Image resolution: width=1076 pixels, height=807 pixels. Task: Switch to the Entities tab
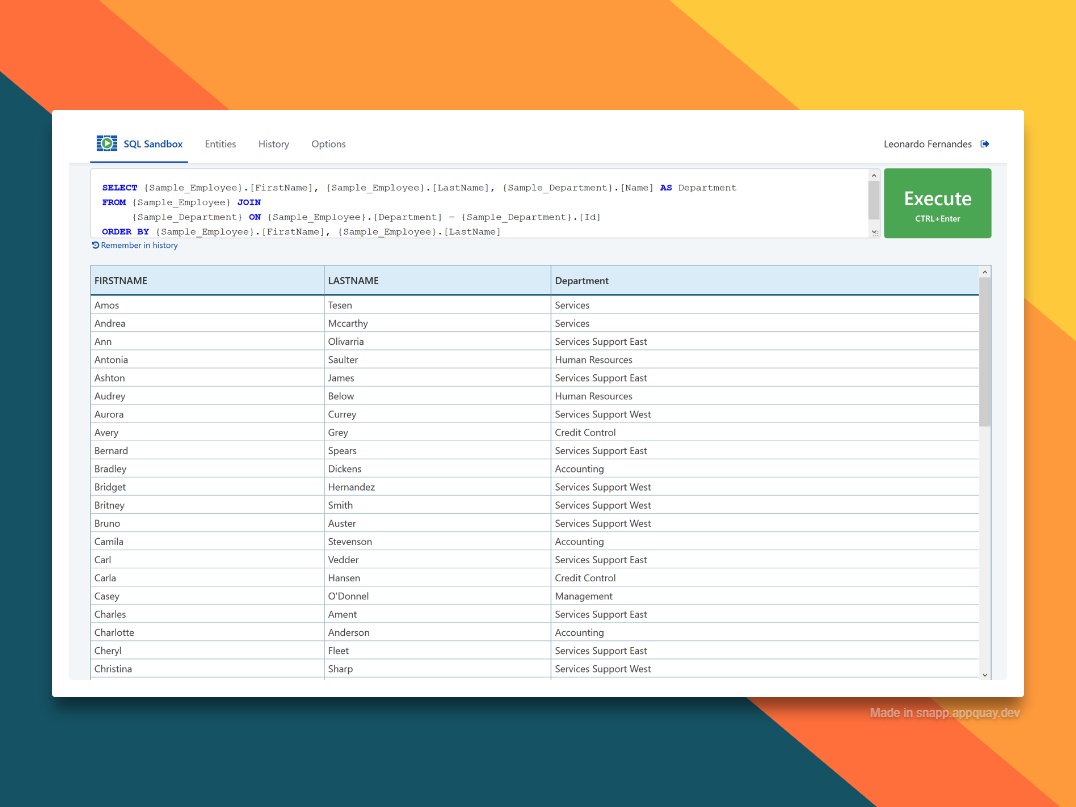220,143
